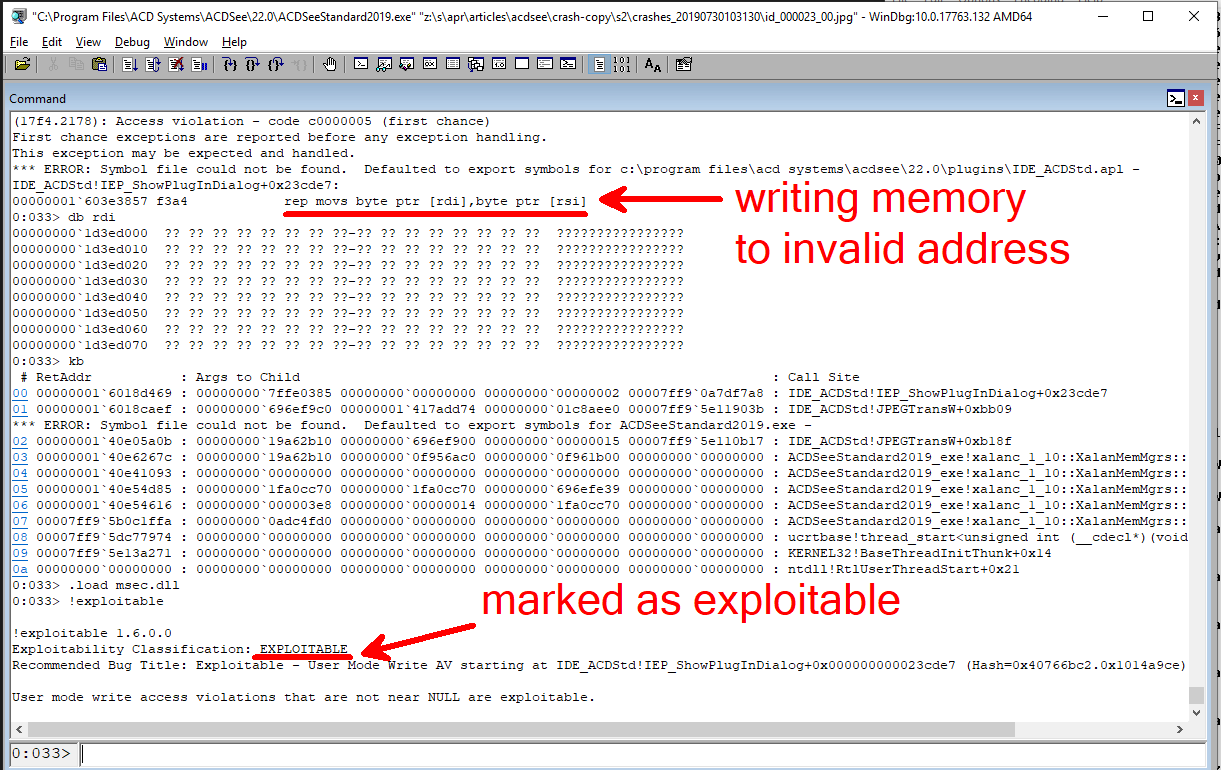
Task: Close the docked Command window
Action: click(x=1196, y=99)
